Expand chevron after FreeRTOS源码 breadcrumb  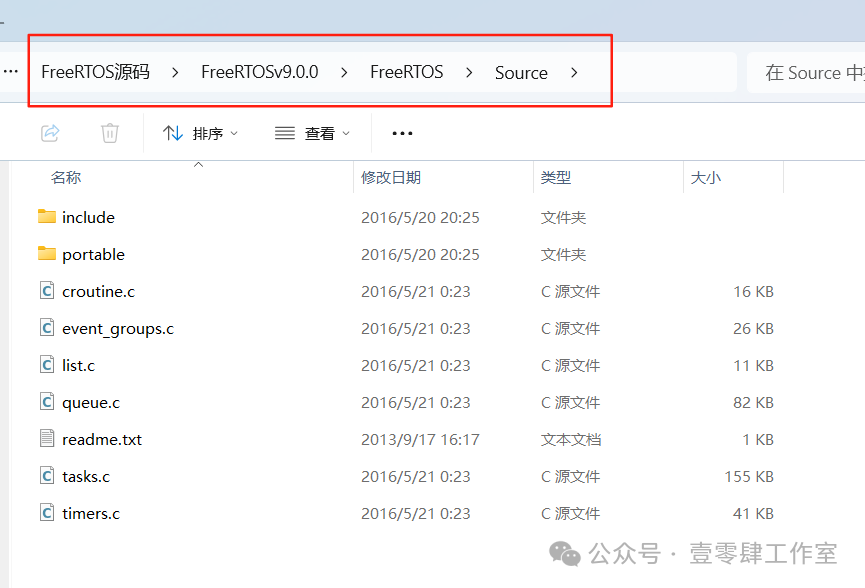click(175, 73)
